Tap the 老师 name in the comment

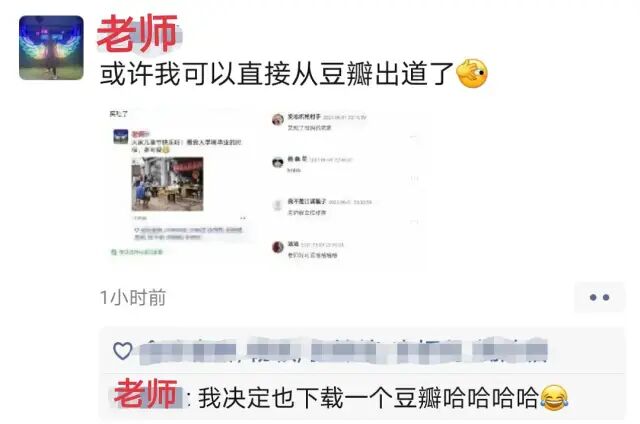[x=145, y=394]
